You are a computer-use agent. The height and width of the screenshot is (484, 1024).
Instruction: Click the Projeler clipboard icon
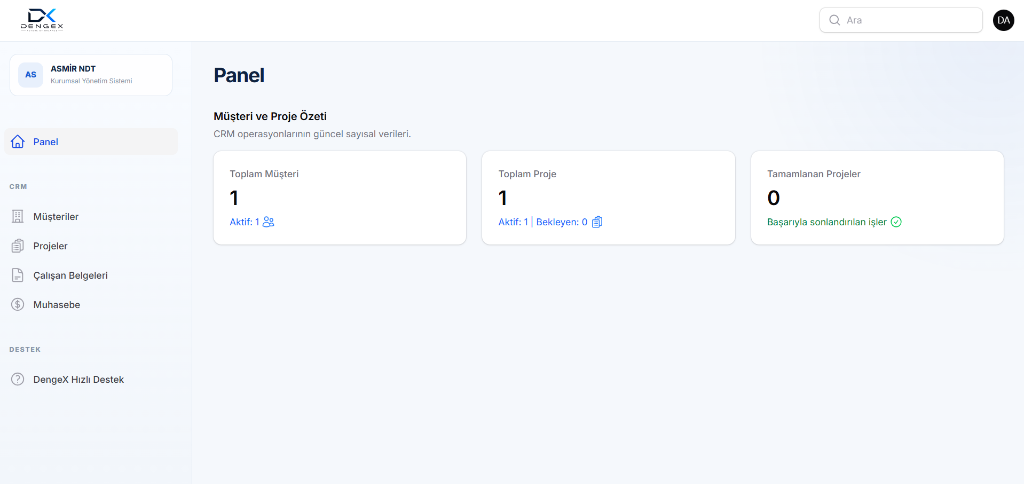(18, 246)
